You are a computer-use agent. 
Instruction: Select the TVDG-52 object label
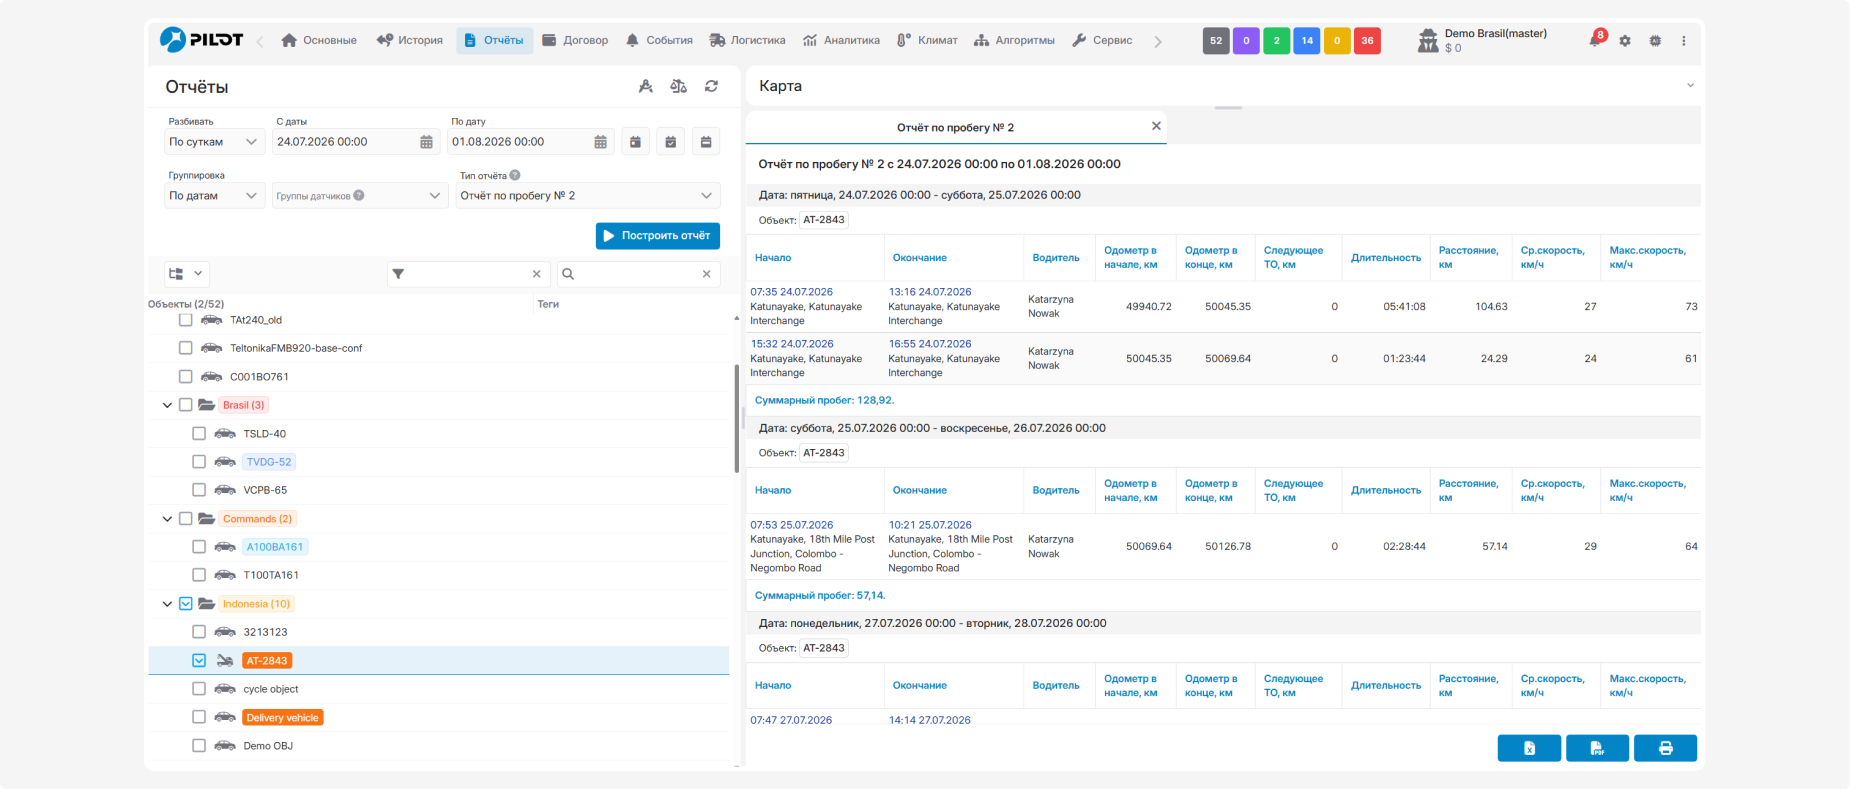269,462
